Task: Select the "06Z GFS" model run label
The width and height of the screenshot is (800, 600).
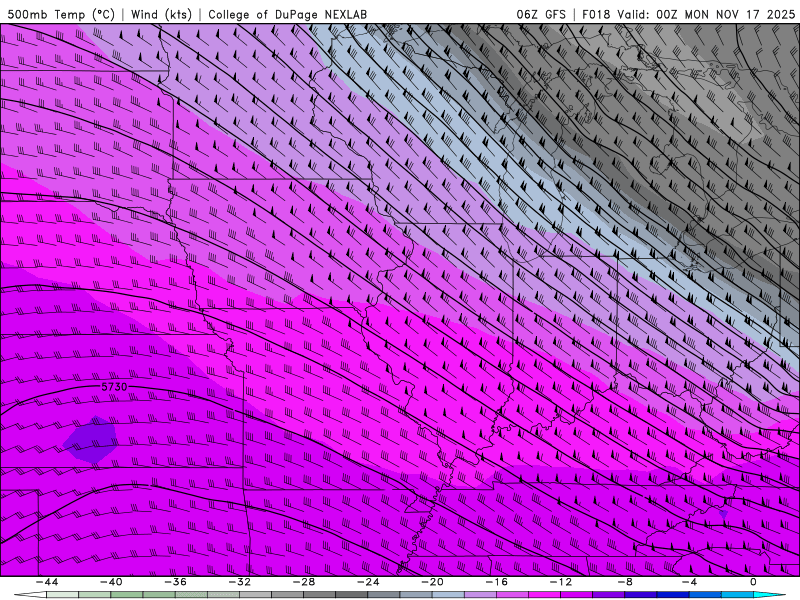Action: (541, 14)
